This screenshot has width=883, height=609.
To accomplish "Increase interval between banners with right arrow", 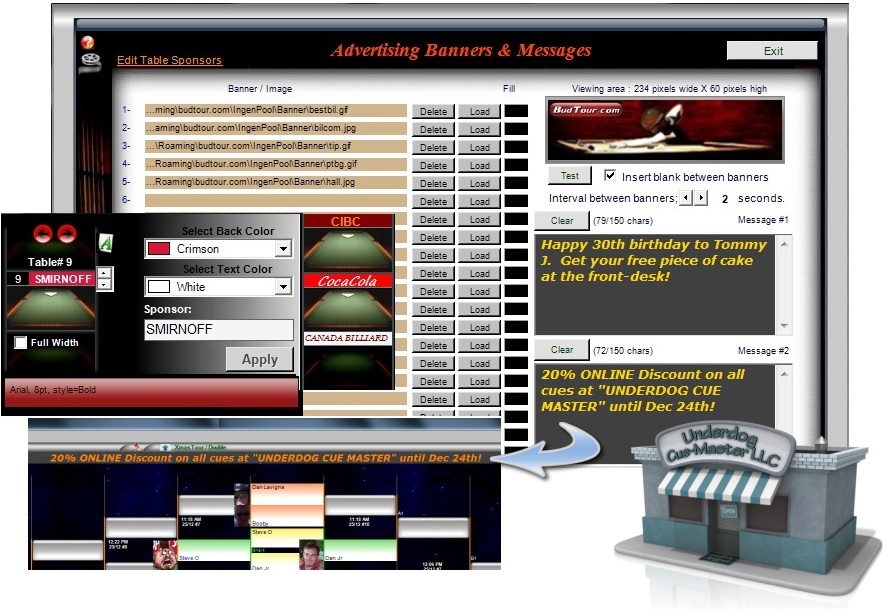I will coord(699,198).
